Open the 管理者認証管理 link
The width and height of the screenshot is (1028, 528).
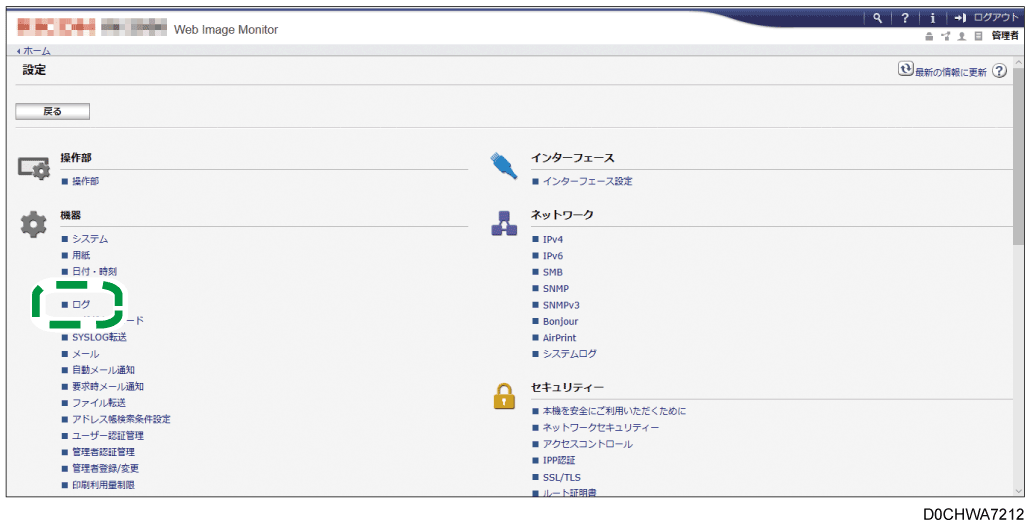click(x=104, y=452)
